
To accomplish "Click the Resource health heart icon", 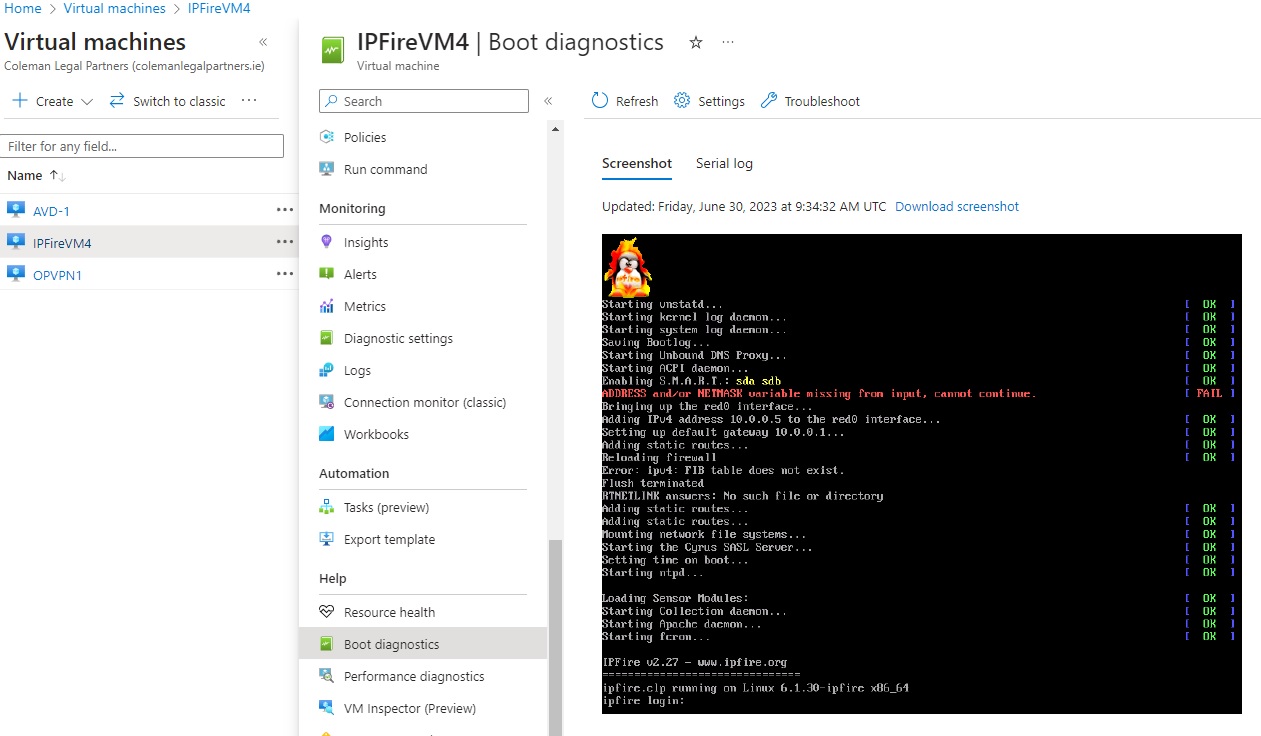I will coord(326,612).
